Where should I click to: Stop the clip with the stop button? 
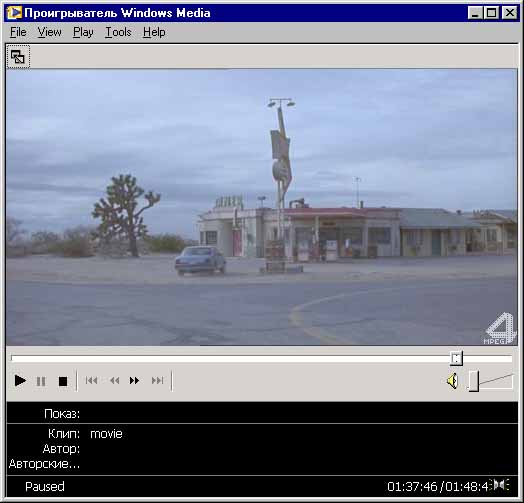coord(63,381)
